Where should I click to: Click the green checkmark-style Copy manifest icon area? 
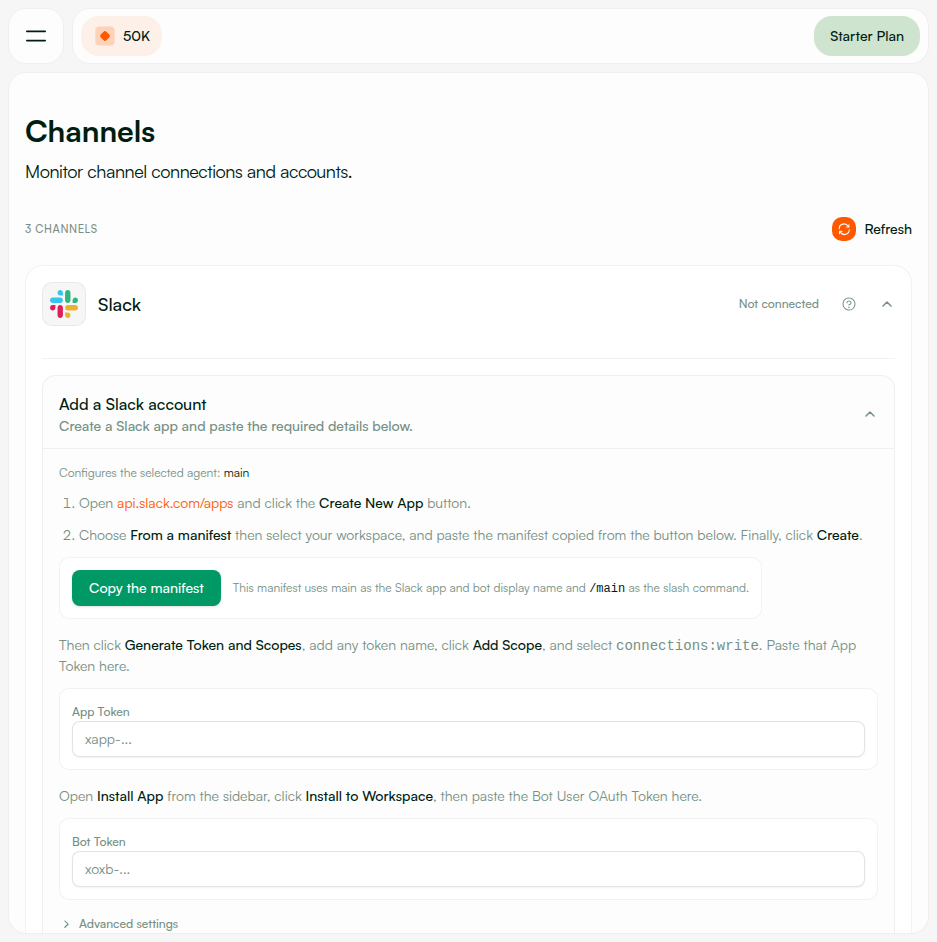pos(146,588)
